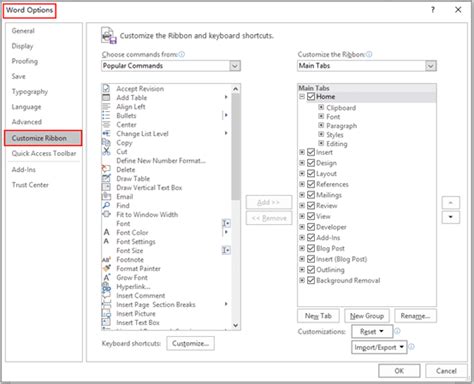Uncheck the Background Removal checkbox
The image size is (474, 384).
click(x=311, y=280)
